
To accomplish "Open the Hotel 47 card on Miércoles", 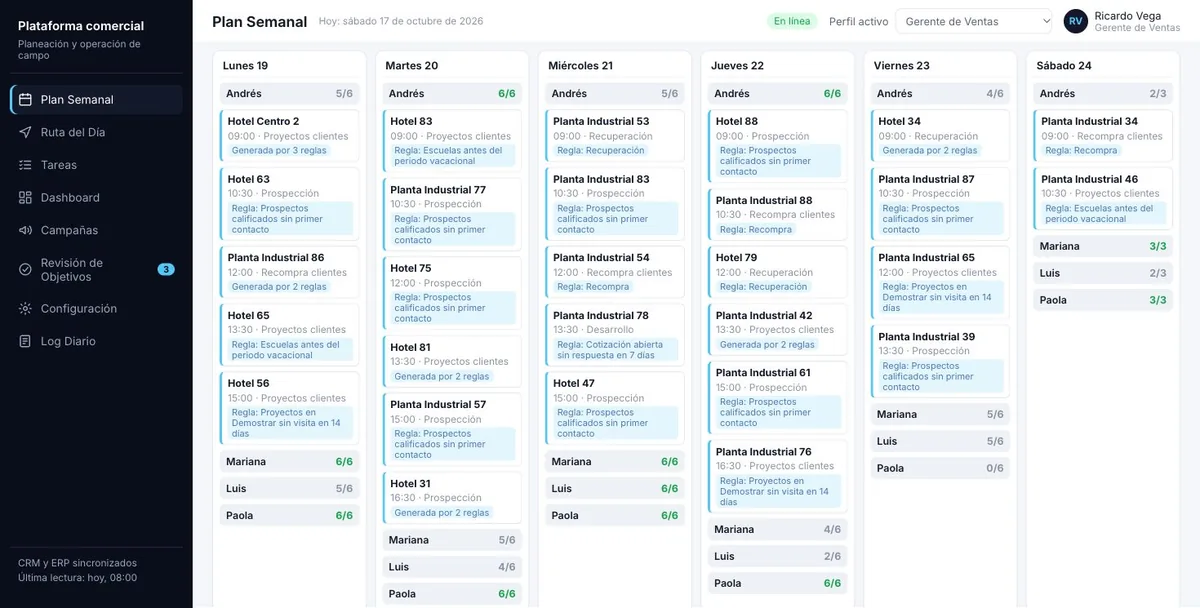I will point(615,408).
